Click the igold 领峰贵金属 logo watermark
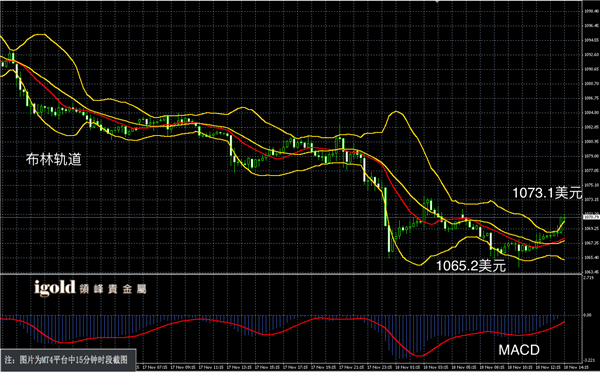 tap(90, 288)
